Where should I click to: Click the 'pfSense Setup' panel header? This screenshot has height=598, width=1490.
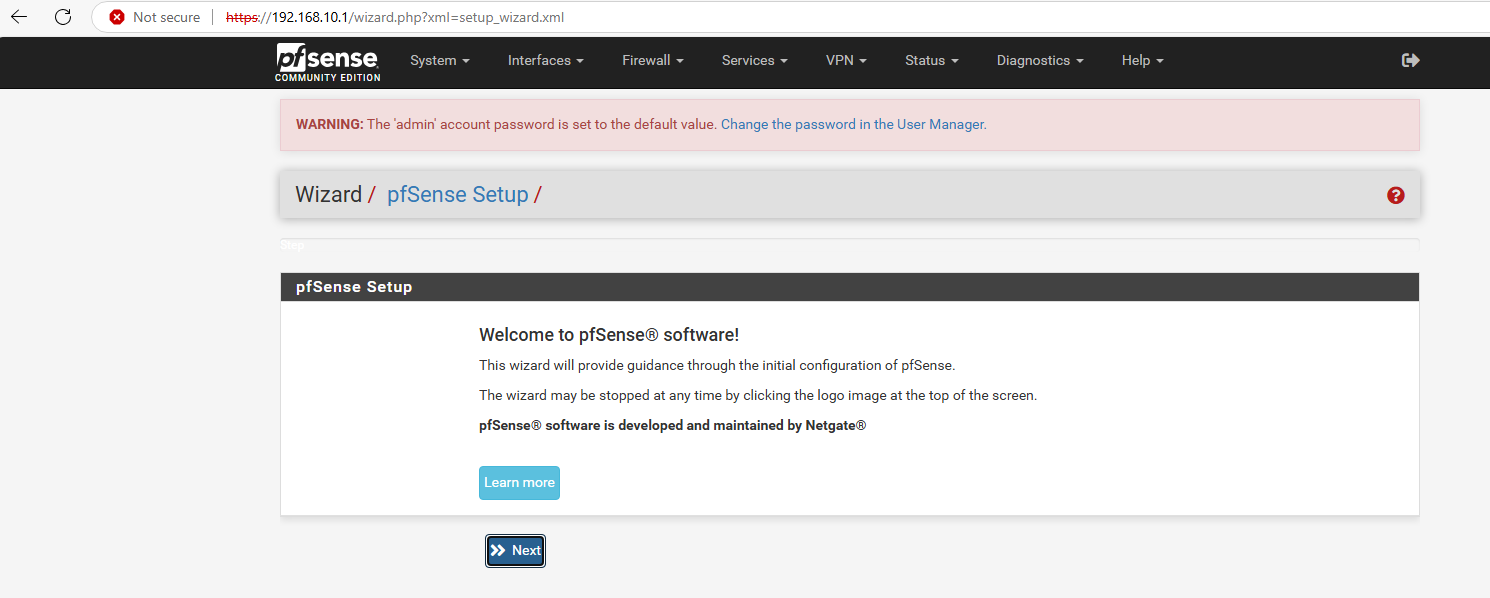[850, 287]
